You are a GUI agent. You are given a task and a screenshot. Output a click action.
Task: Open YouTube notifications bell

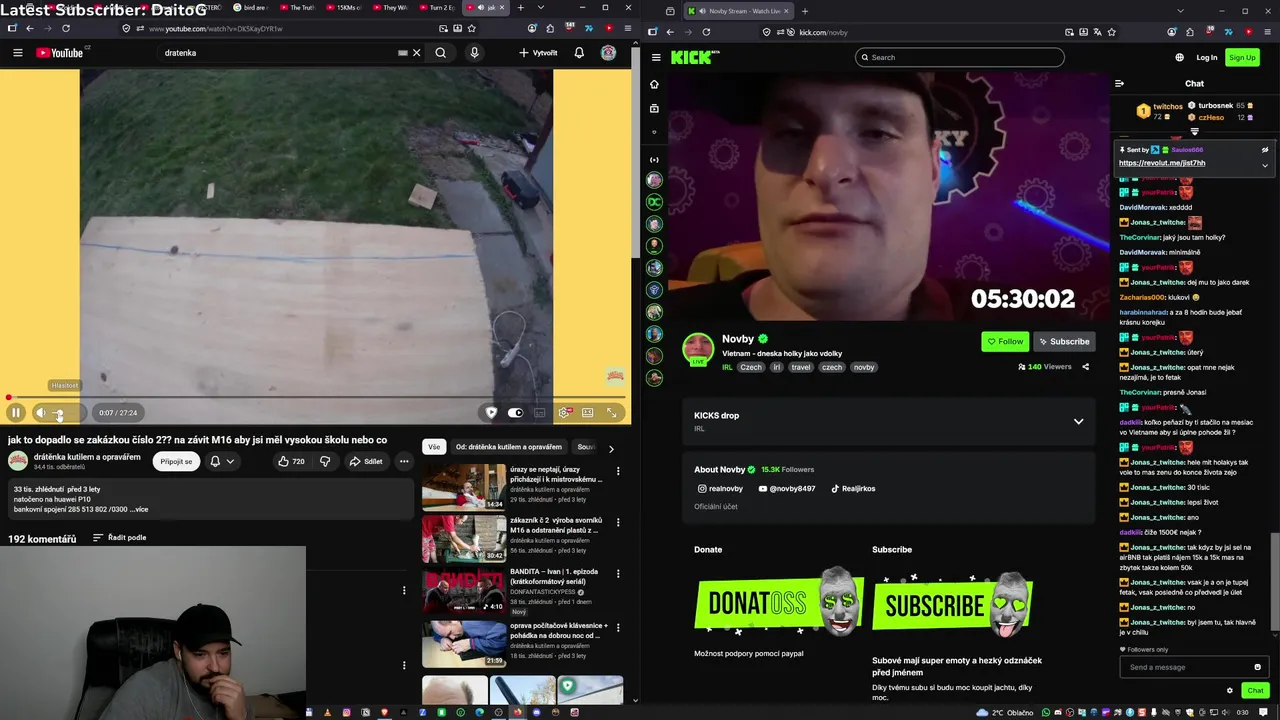pos(579,52)
